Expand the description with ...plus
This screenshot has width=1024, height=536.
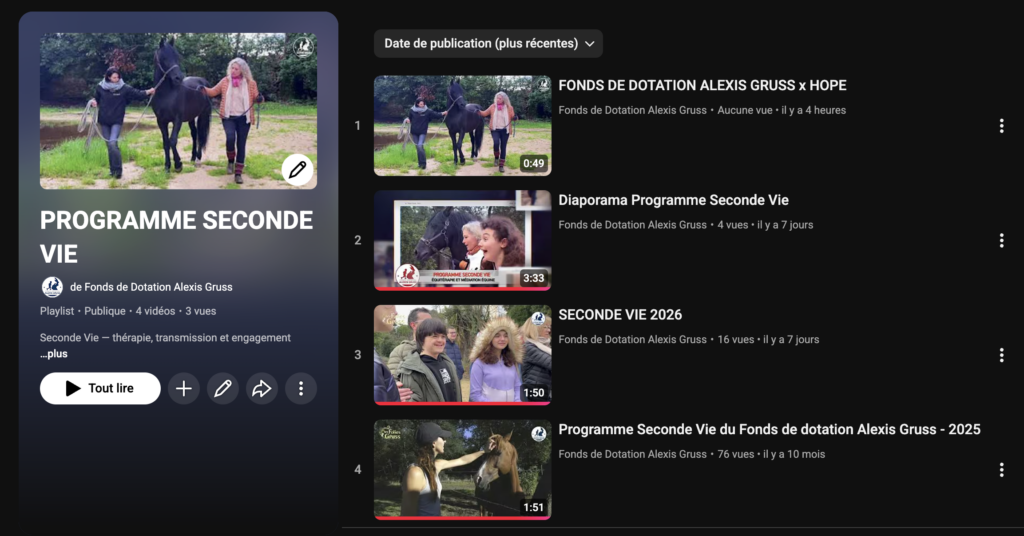coord(54,354)
